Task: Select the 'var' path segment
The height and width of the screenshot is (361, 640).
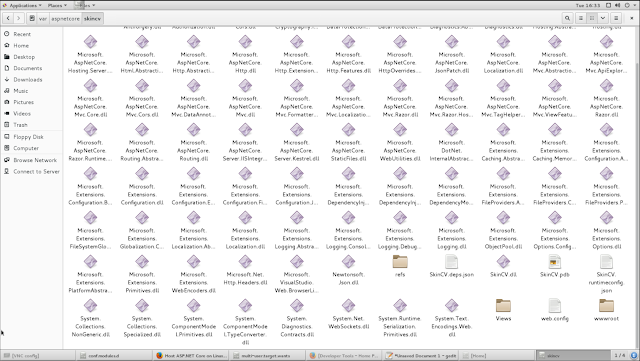Action: click(43, 18)
